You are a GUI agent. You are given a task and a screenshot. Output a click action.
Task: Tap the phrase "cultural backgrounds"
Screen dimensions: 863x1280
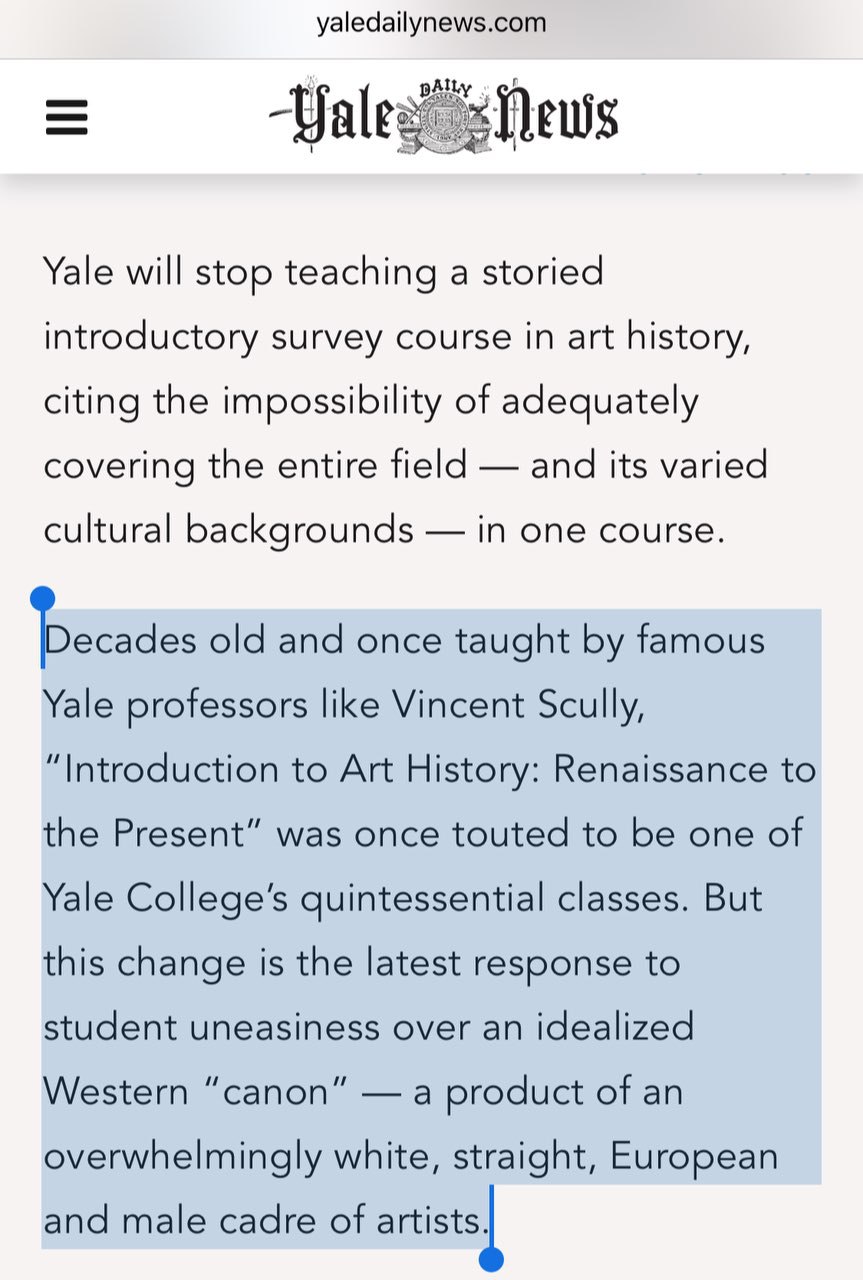click(228, 530)
